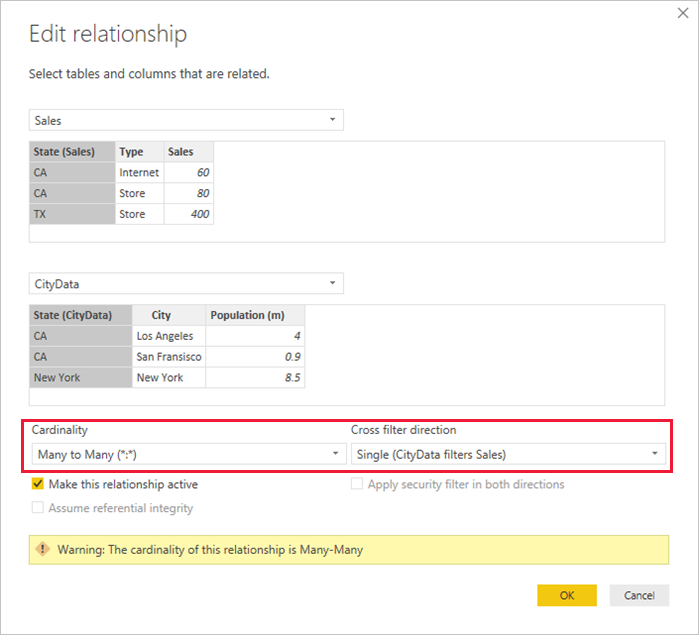The height and width of the screenshot is (635, 699).
Task: Click the sales value 400 cell
Action: point(189,214)
